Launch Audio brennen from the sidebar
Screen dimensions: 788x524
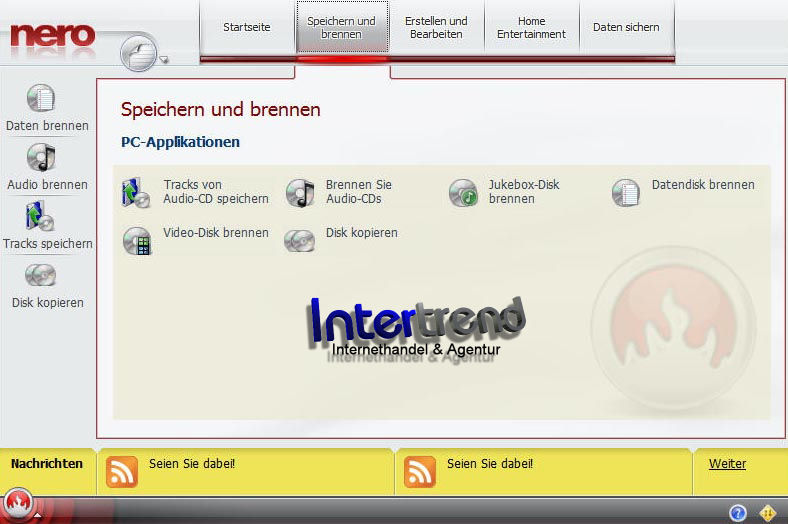[41, 157]
